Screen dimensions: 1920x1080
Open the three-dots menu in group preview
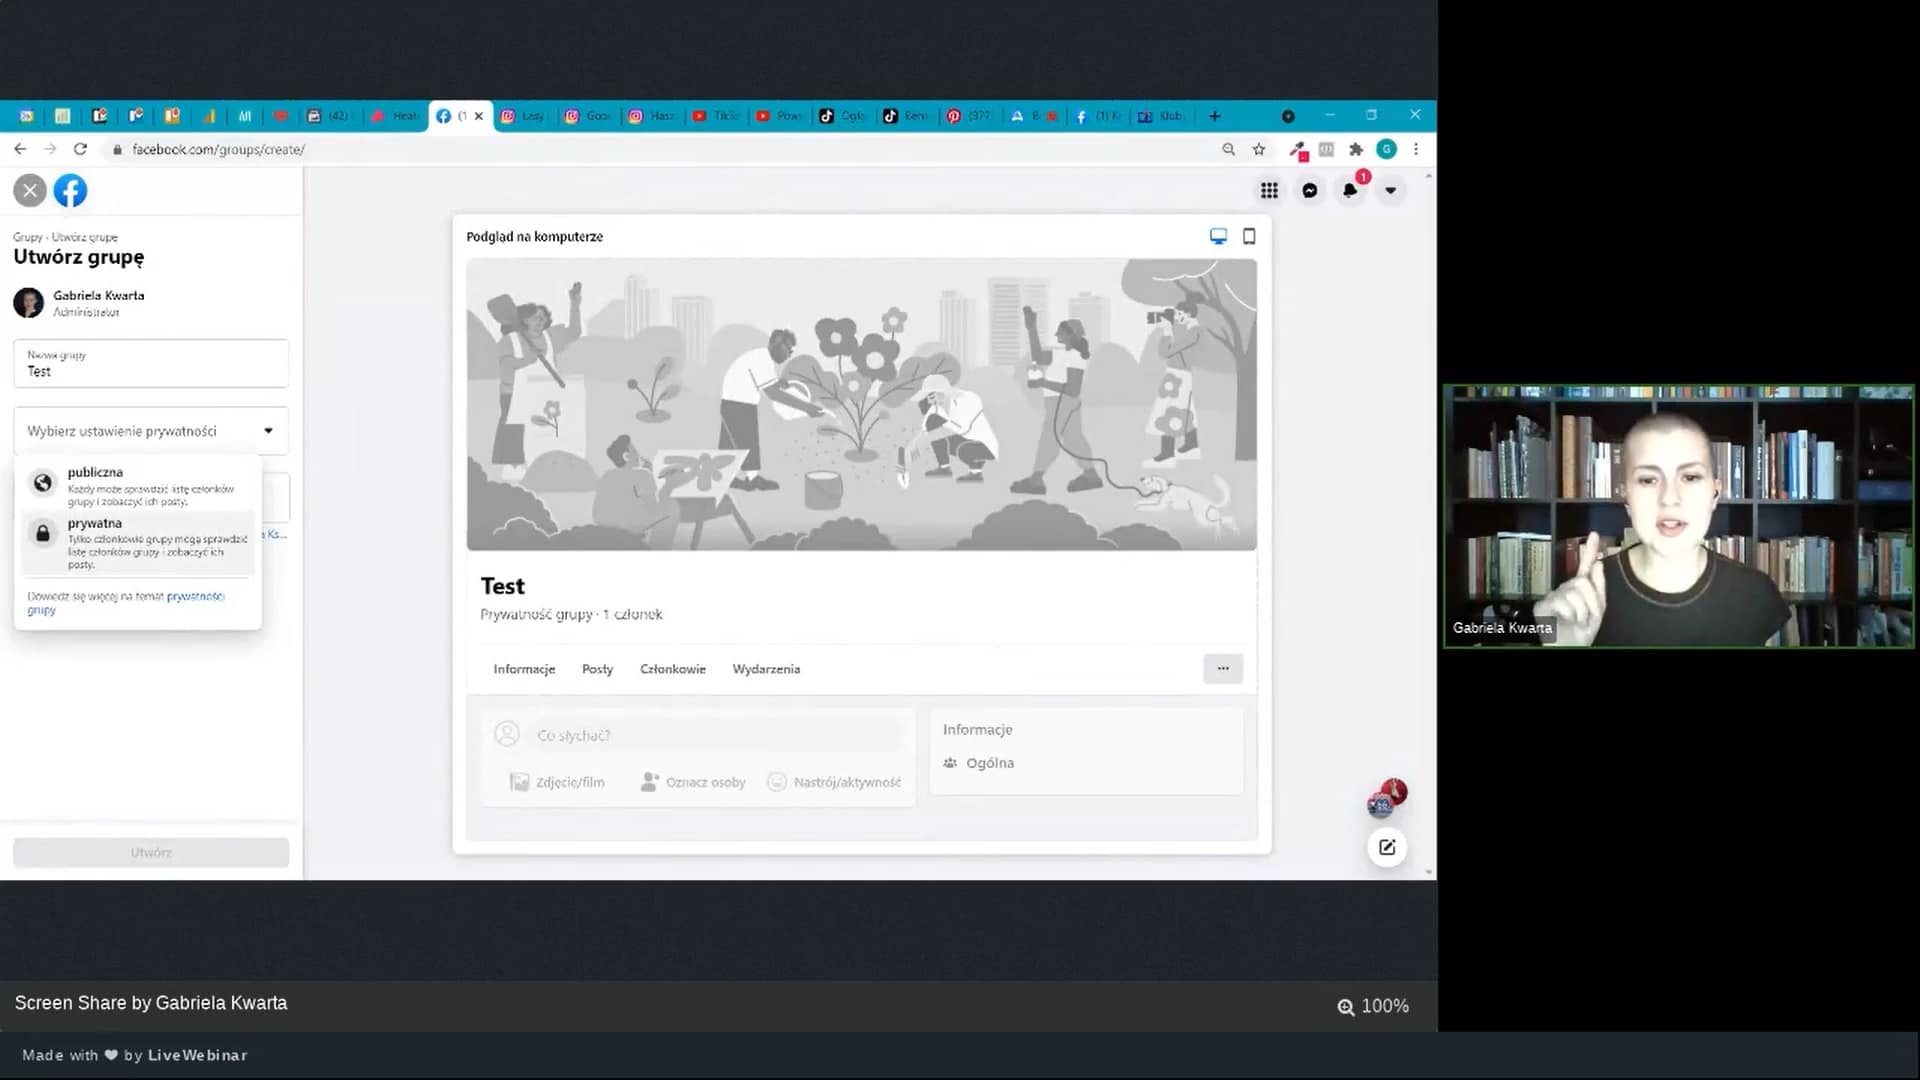tap(1222, 668)
